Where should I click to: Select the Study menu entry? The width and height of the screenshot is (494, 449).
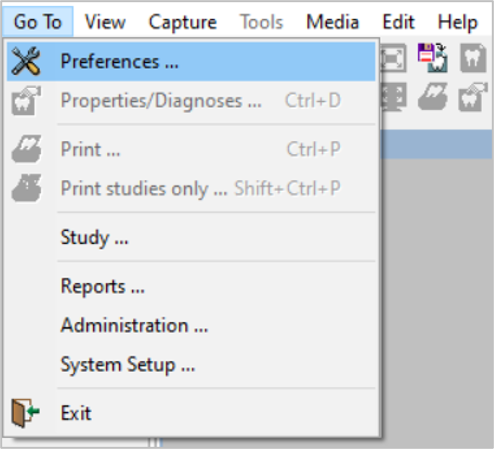click(x=191, y=237)
